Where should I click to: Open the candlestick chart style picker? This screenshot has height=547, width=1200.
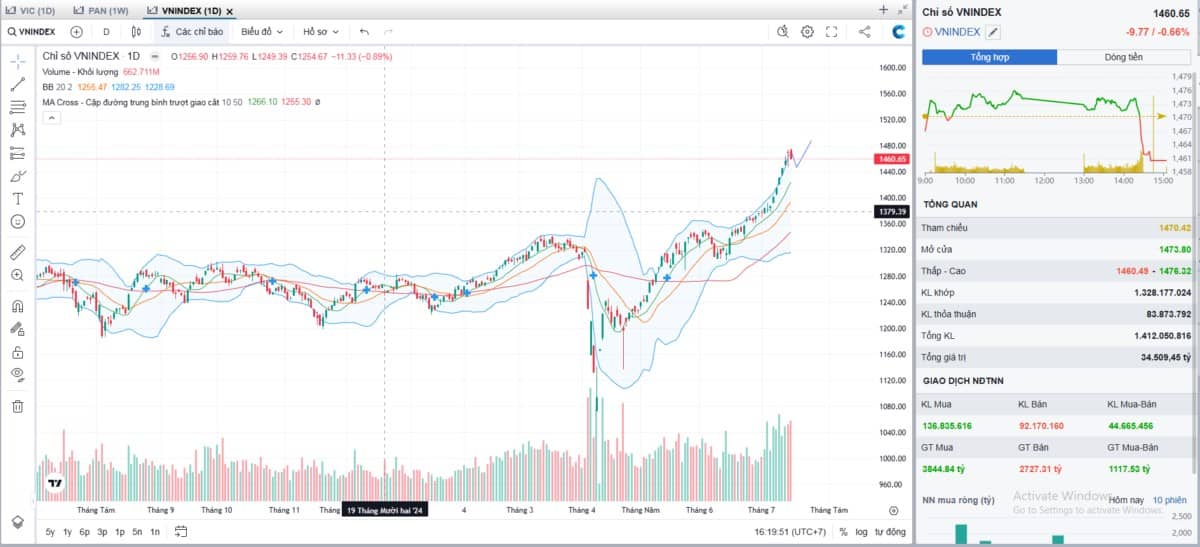point(136,32)
